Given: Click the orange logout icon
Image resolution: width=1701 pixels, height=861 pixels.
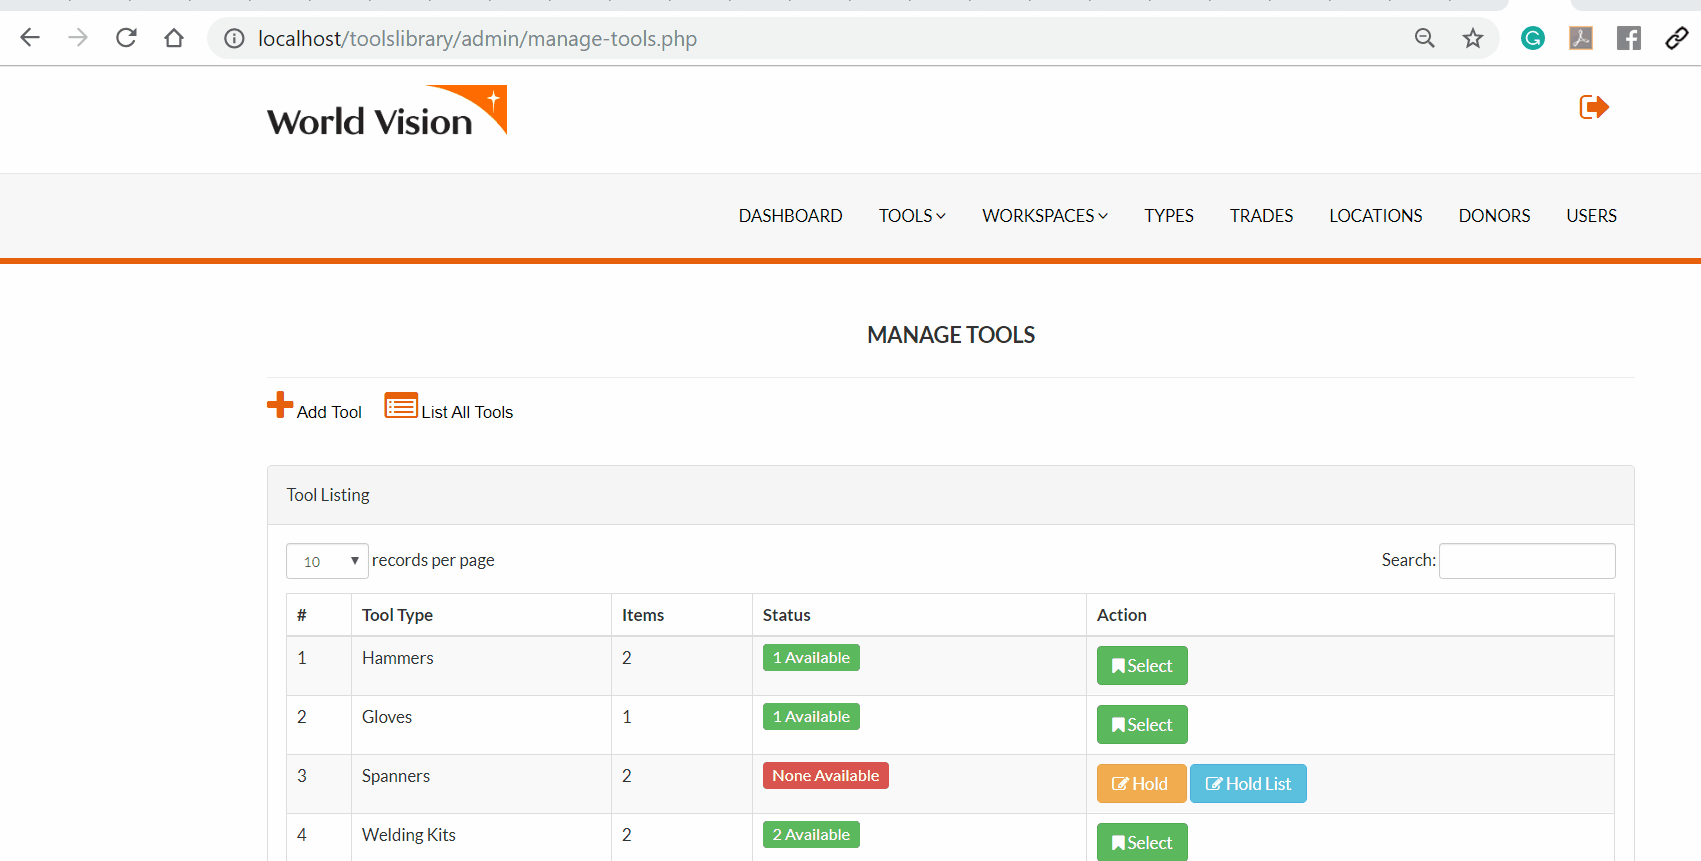Looking at the screenshot, I should coord(1594,107).
